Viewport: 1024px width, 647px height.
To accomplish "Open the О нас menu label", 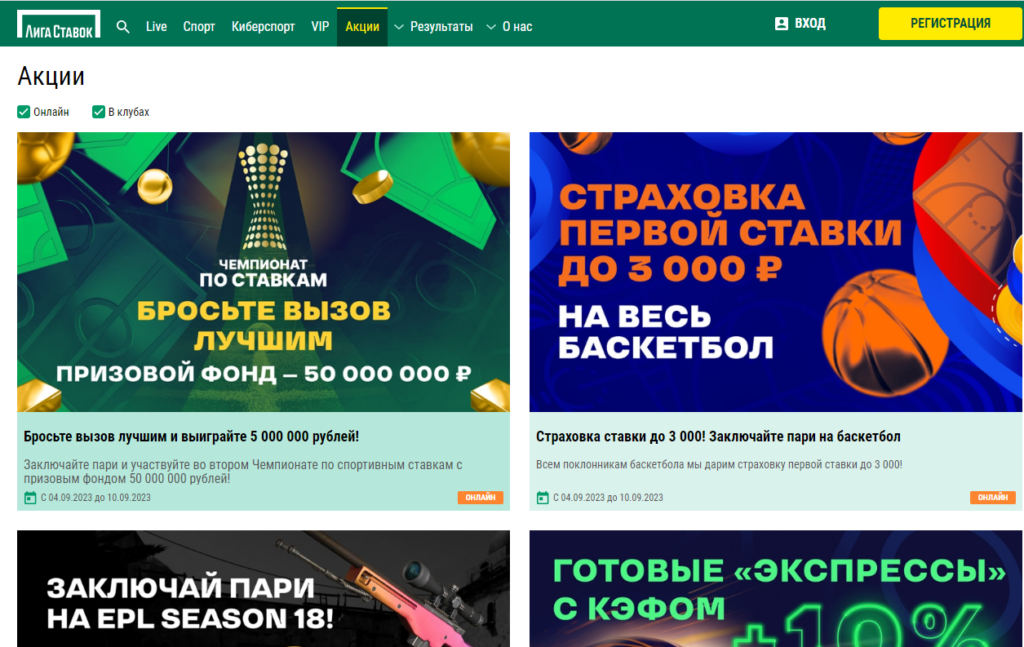I will pyautogui.click(x=517, y=27).
